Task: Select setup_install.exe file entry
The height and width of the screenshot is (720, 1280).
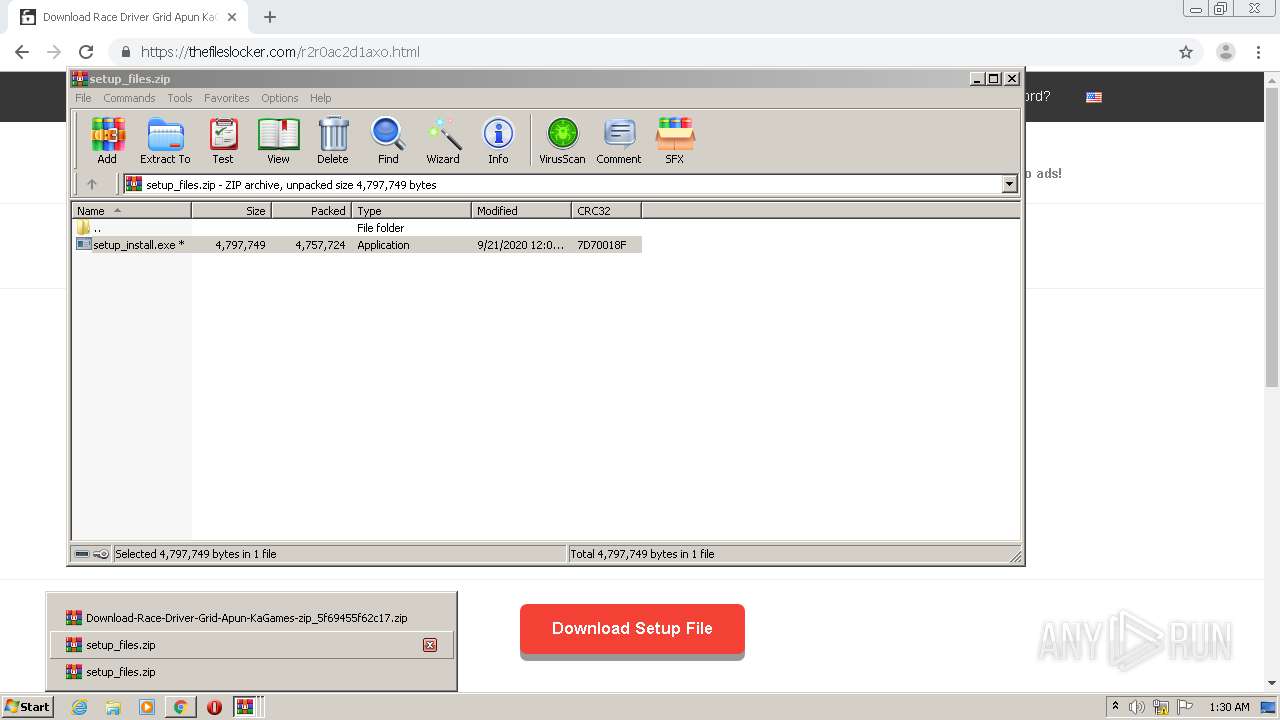Action: click(x=358, y=245)
